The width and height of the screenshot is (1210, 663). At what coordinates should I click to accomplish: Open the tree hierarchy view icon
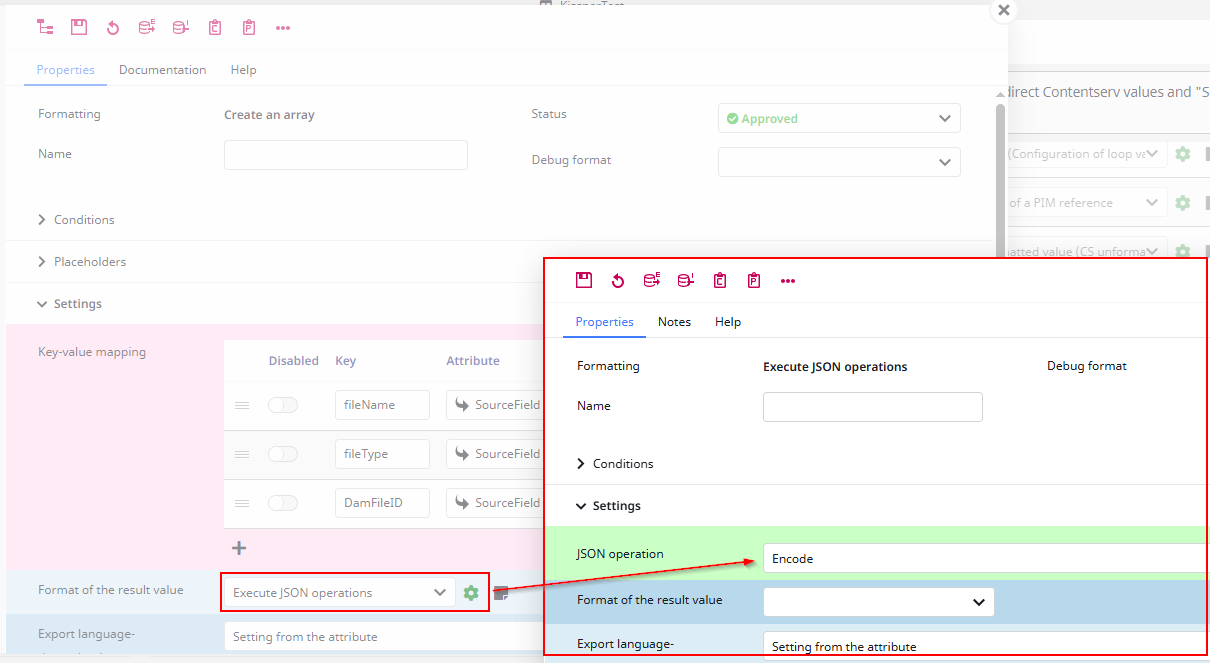[x=45, y=27]
